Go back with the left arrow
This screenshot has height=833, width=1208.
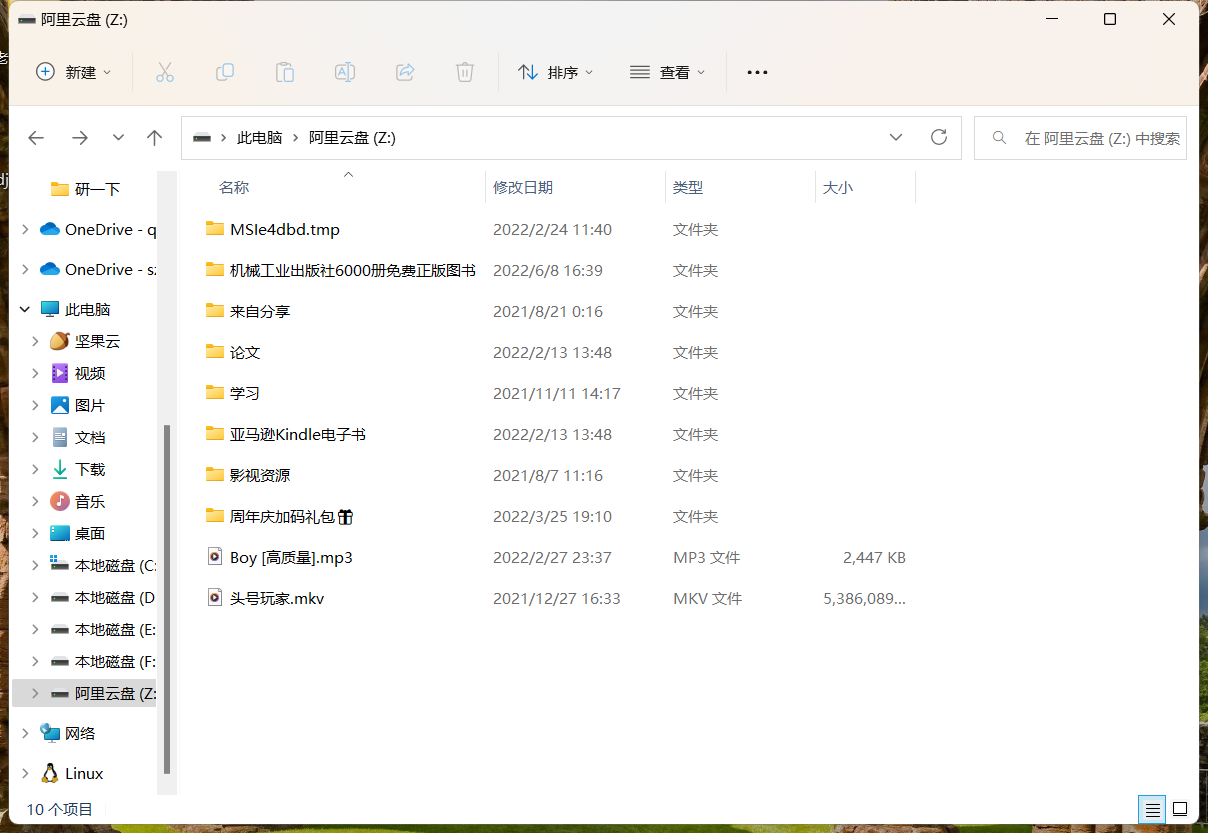(x=36, y=138)
